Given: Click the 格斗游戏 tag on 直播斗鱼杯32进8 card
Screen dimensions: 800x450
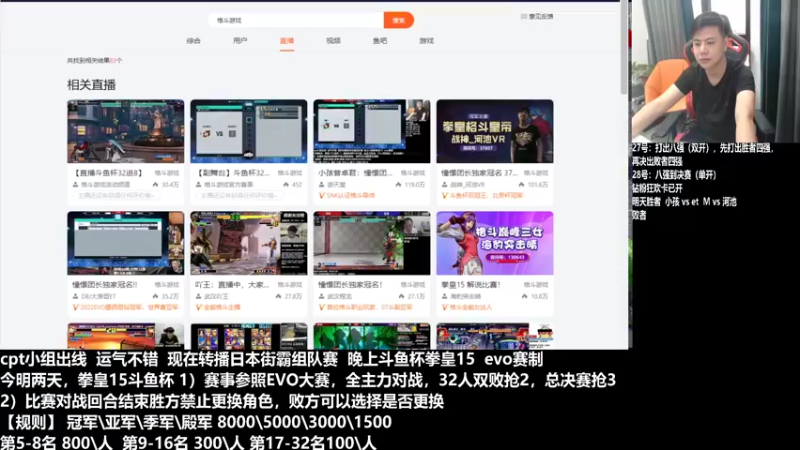Looking at the screenshot, I should [x=167, y=173].
